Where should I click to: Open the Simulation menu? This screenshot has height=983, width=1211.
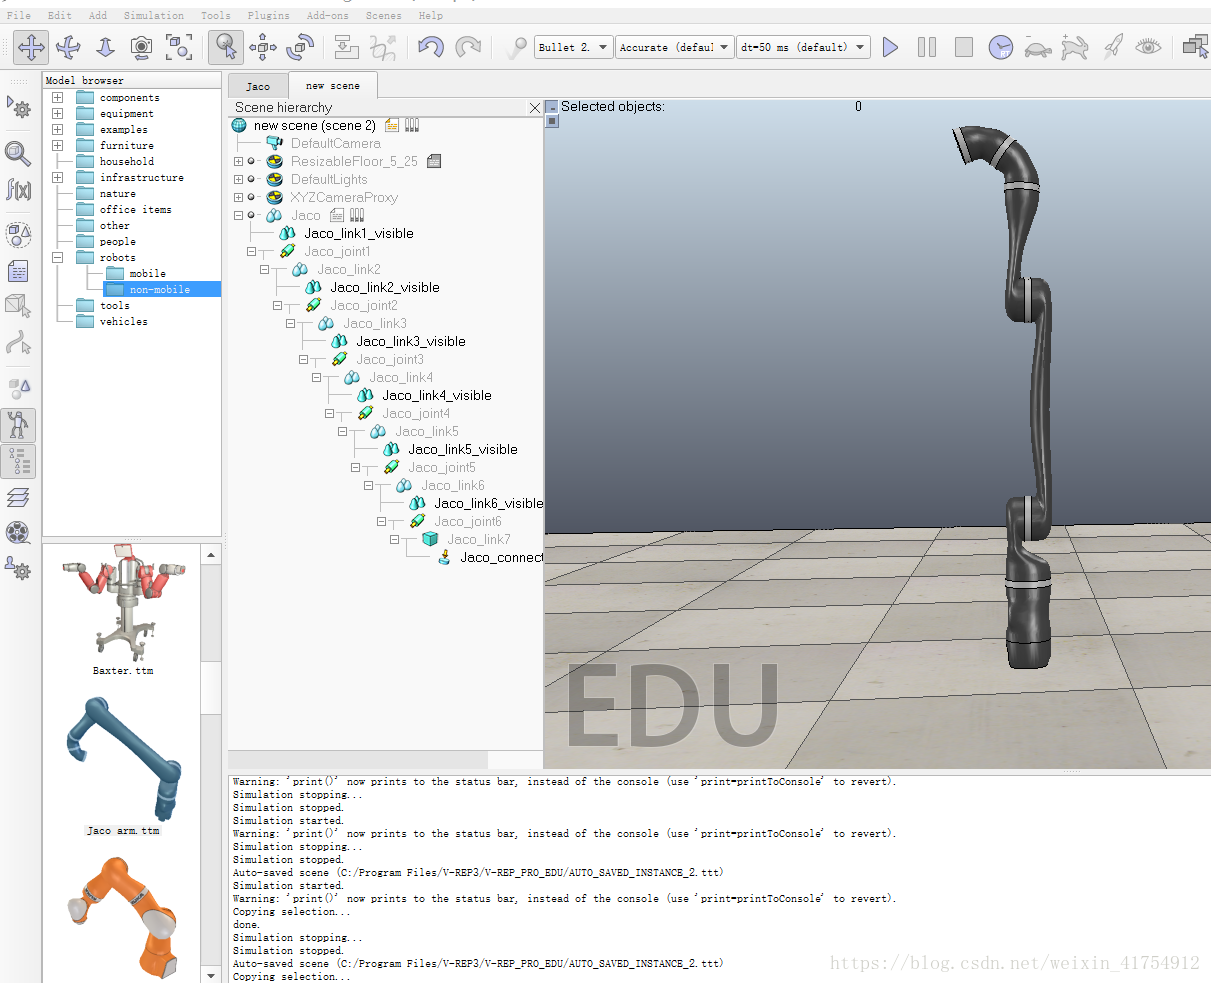153,15
